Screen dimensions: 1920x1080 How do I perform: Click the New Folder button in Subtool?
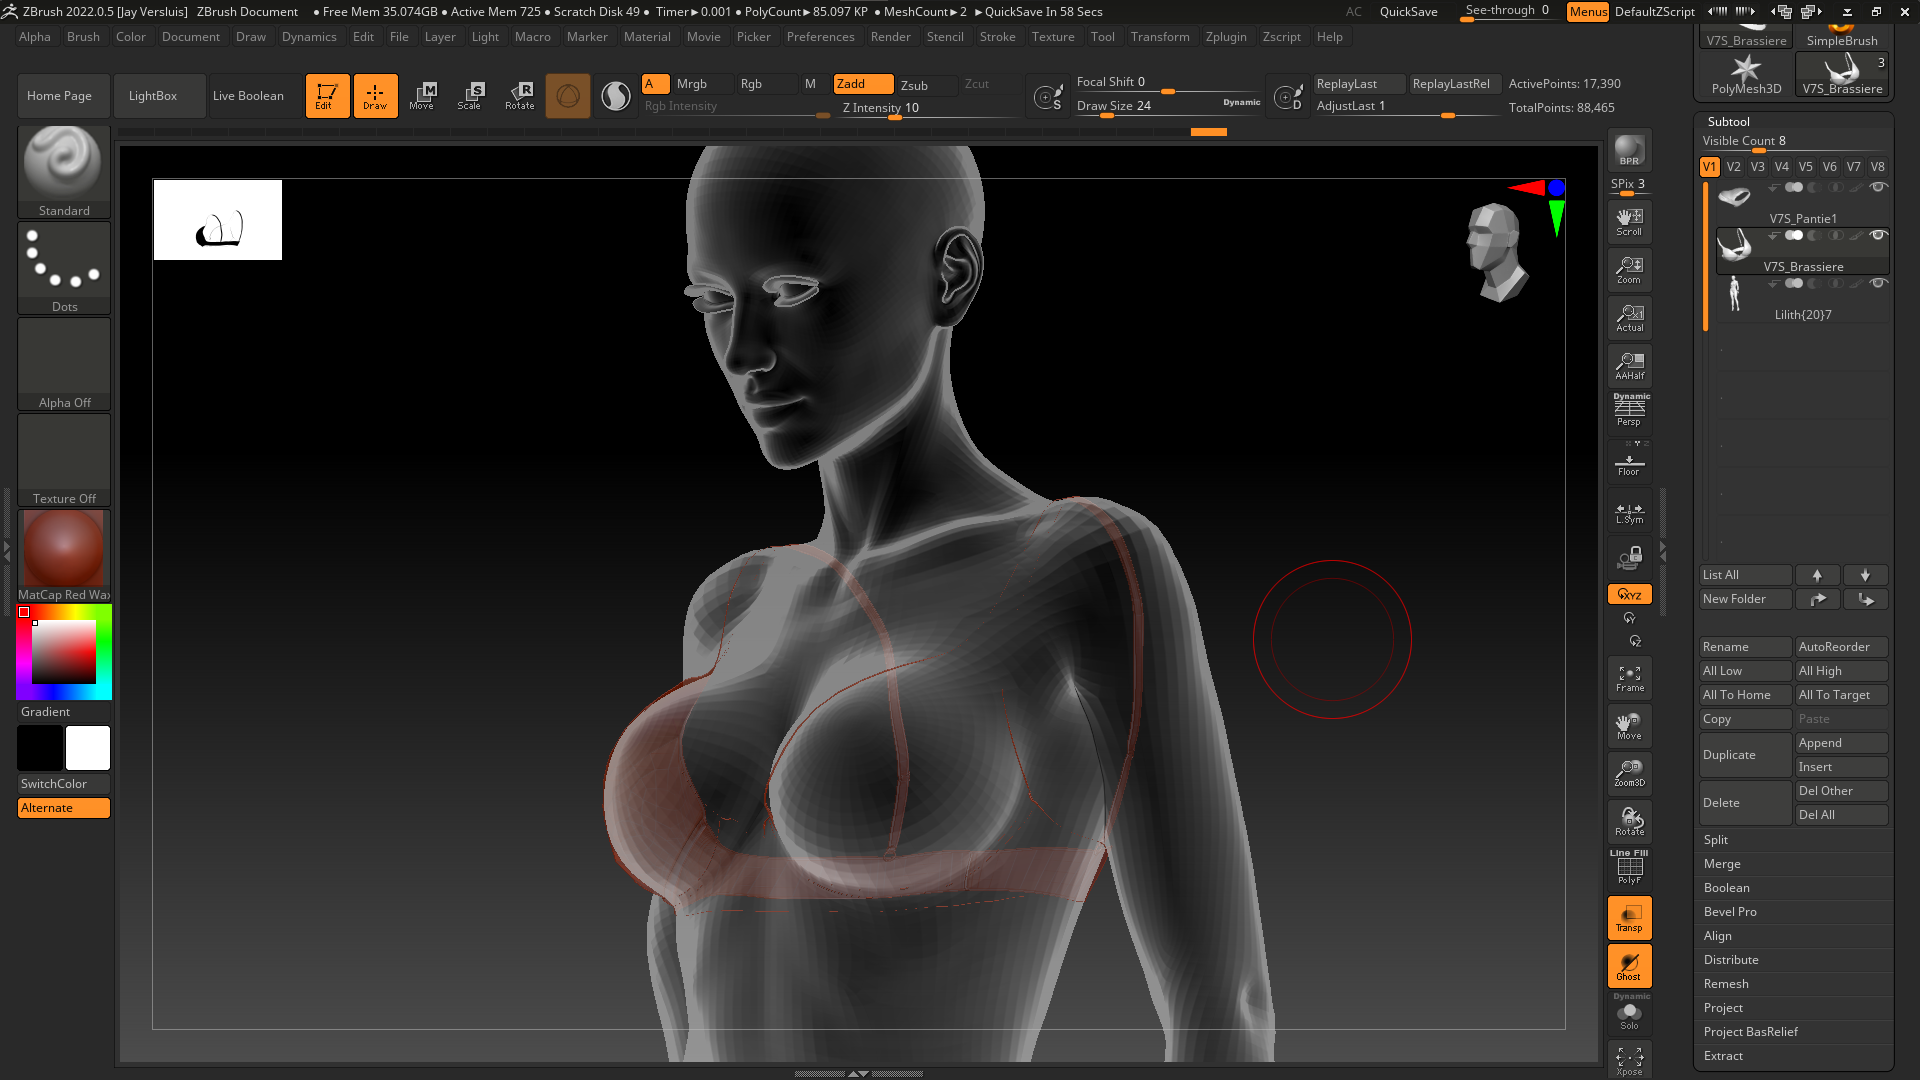tap(1745, 599)
